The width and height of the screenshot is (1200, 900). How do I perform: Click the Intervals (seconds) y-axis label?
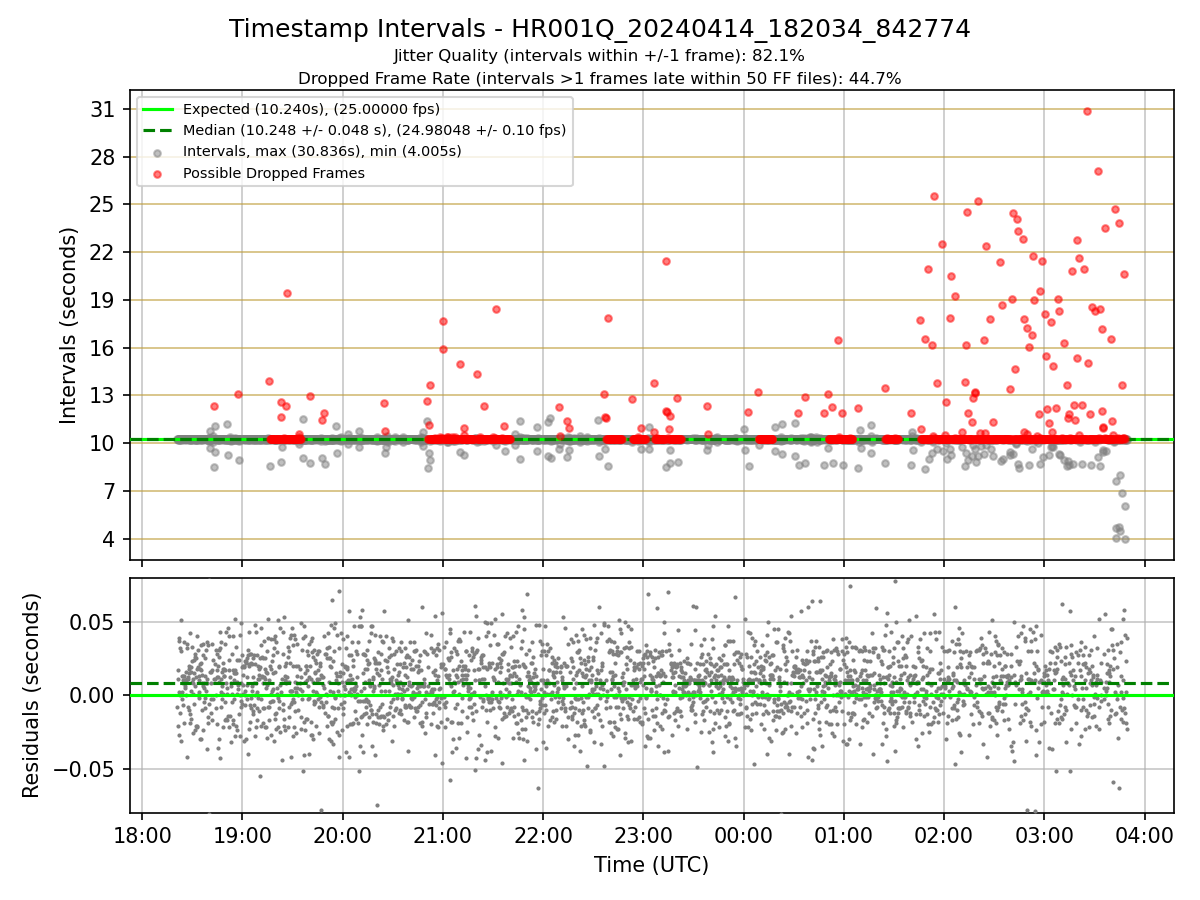(x=68, y=325)
